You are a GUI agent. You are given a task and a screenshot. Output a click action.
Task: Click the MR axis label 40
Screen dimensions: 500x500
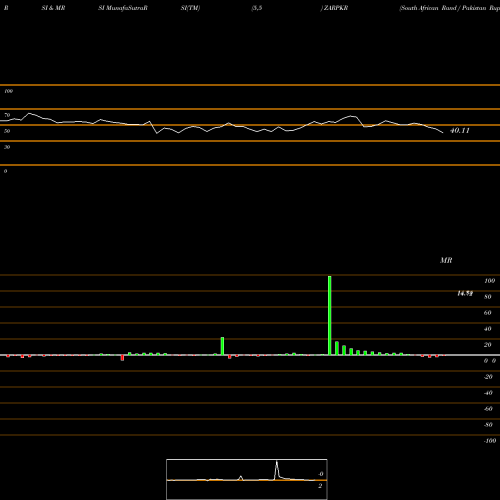(x=488, y=329)
